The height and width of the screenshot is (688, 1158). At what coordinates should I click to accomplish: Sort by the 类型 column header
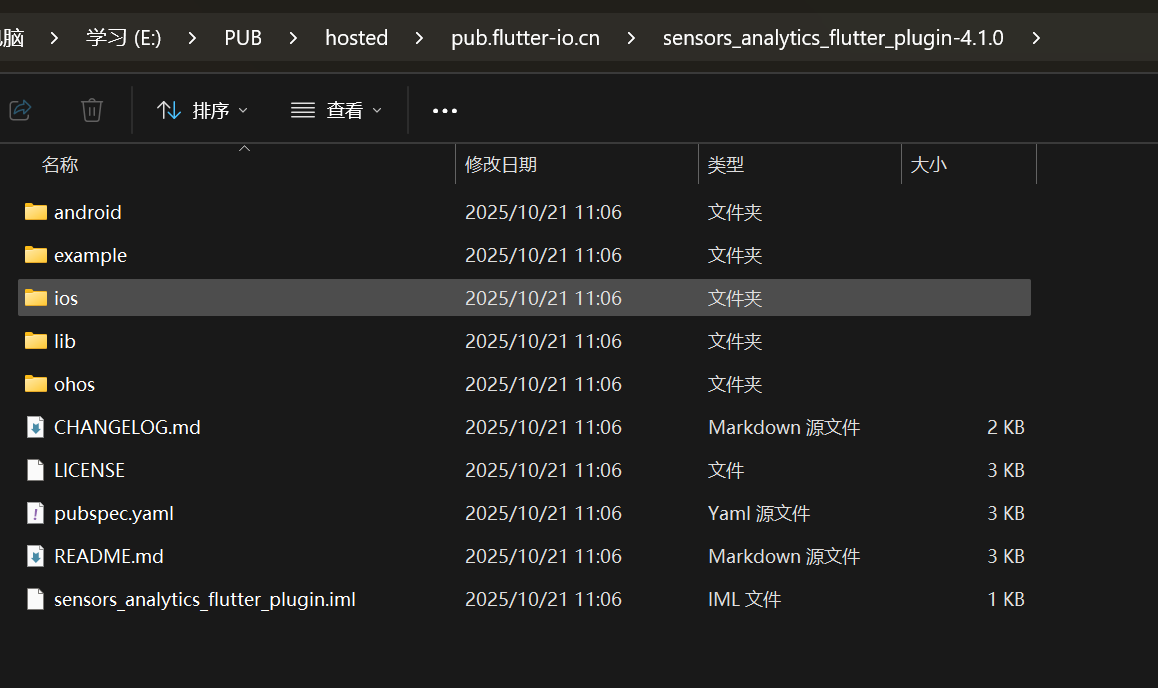[x=725, y=165]
